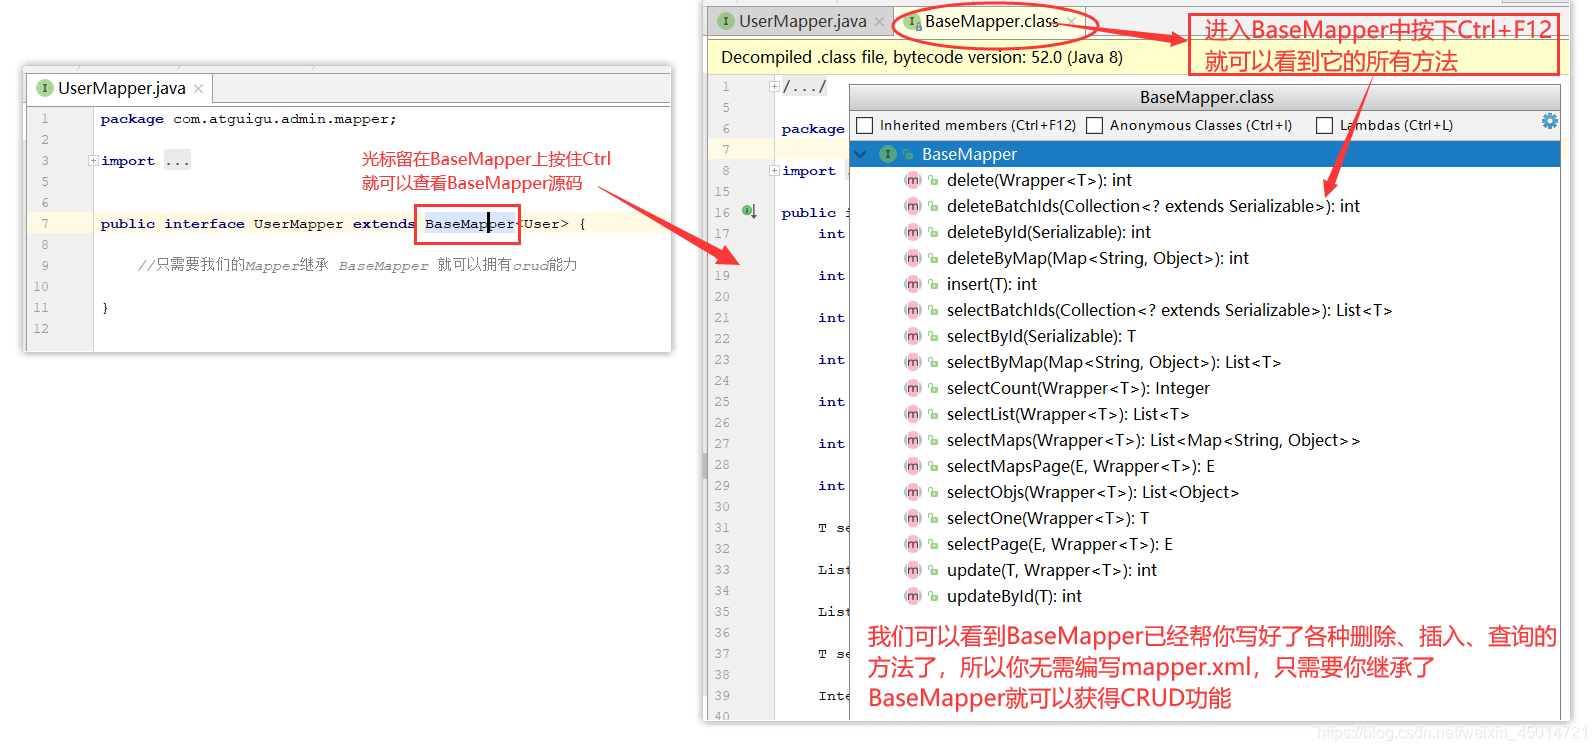The width and height of the screenshot is (1596, 751).
Task: Click method icon beside delete(Wrapper<T>)
Action: tap(912, 180)
